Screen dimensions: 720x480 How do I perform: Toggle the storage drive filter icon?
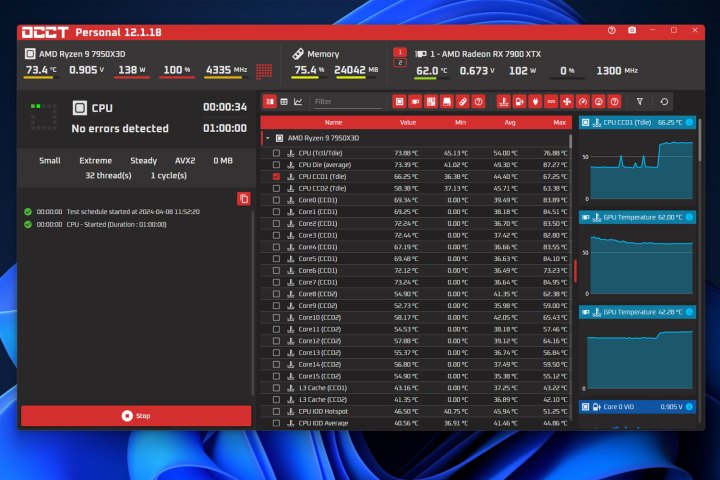pyautogui.click(x=447, y=102)
